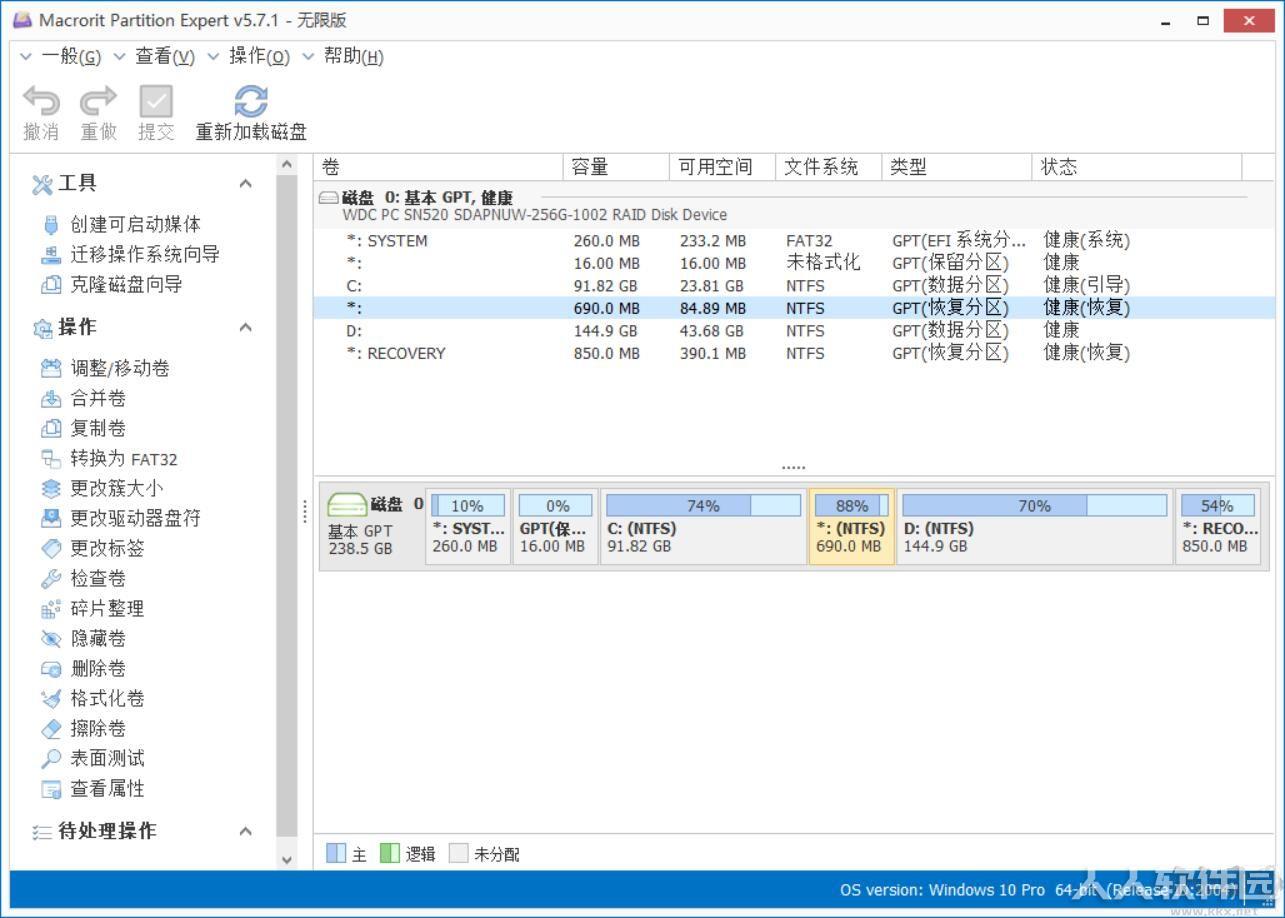This screenshot has width=1285, height=918.
Task: Select the 16.00 MB unformatted volume row
Action: pyautogui.click(x=794, y=263)
